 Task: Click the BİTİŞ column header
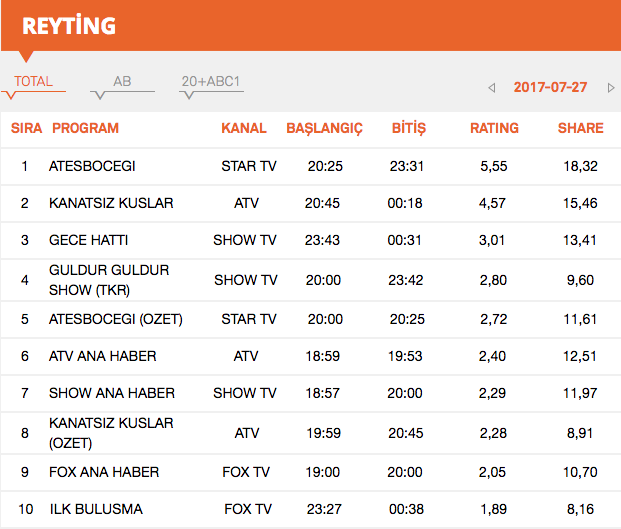click(x=408, y=128)
